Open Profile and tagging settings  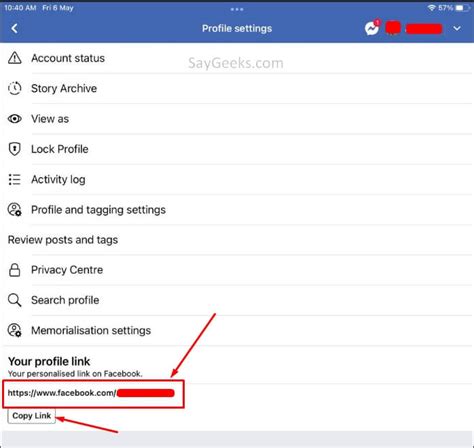point(237,210)
